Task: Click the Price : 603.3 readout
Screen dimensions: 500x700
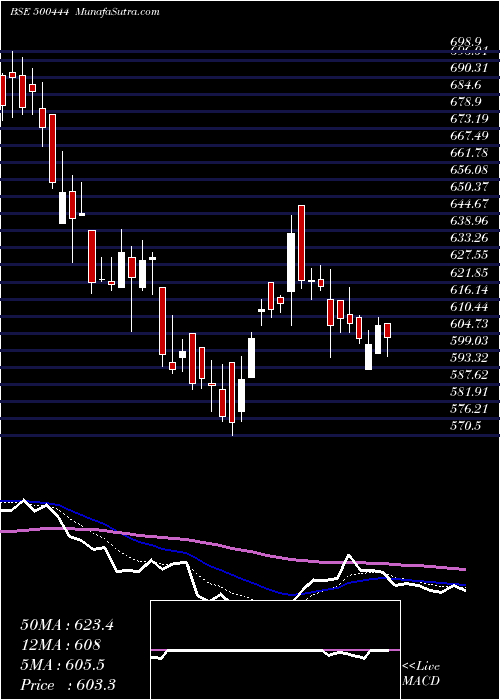Action: [67, 685]
